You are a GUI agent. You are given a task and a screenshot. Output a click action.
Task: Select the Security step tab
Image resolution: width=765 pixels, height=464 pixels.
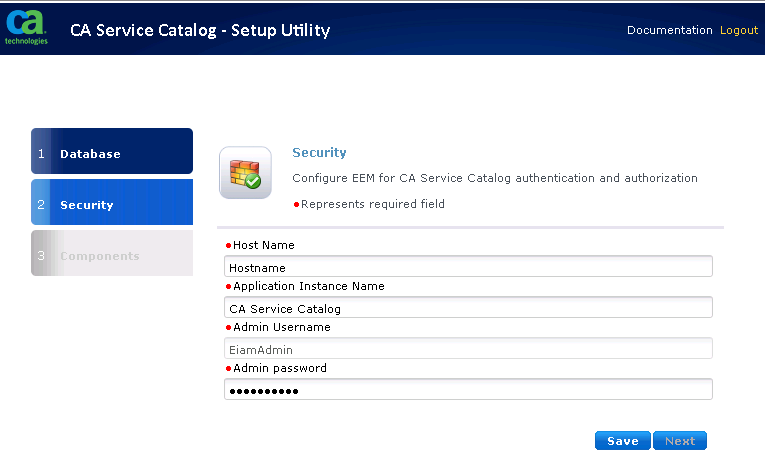click(x=112, y=205)
